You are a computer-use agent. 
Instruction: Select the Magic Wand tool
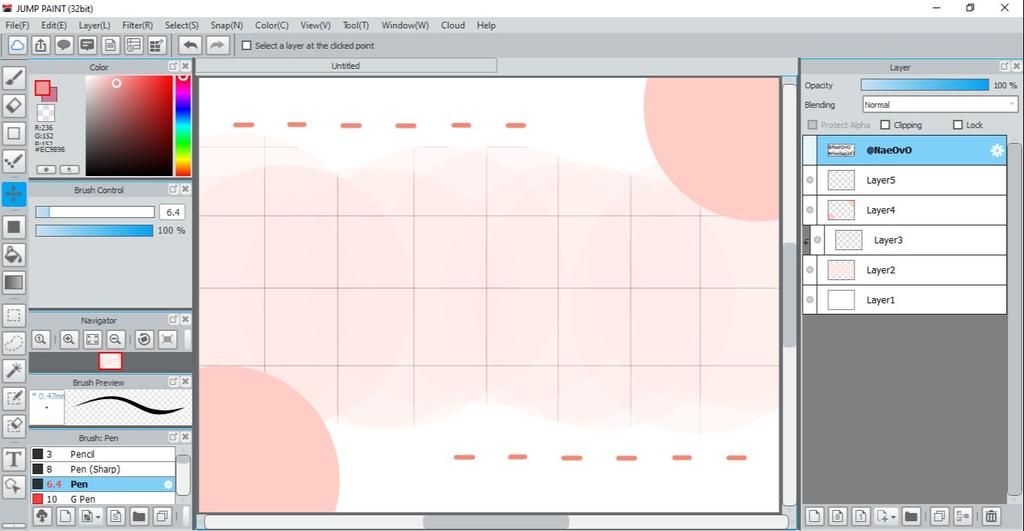14,370
